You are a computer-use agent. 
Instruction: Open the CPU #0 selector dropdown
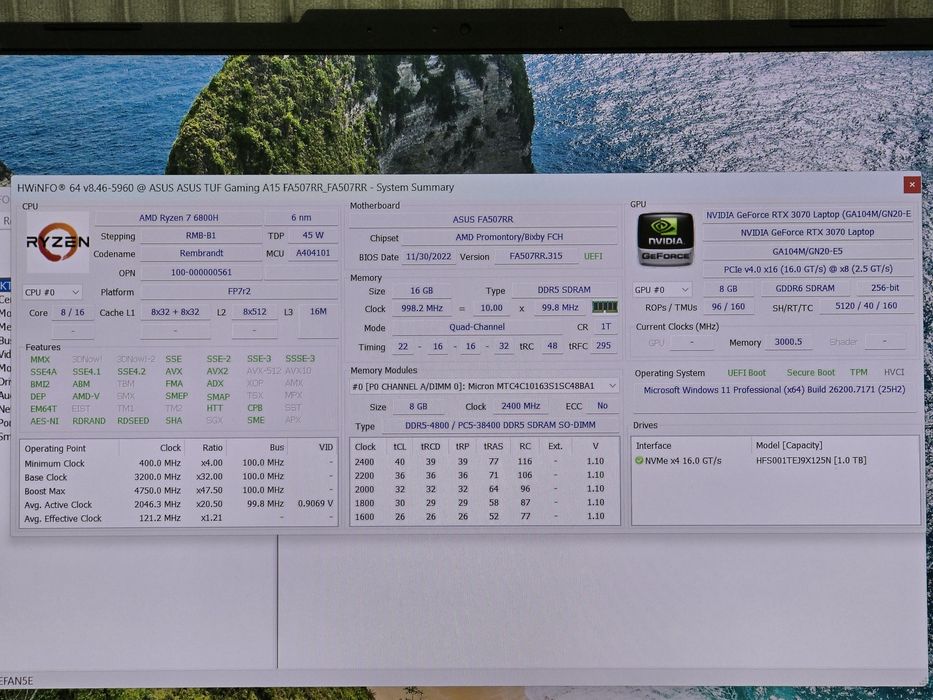coord(52,292)
